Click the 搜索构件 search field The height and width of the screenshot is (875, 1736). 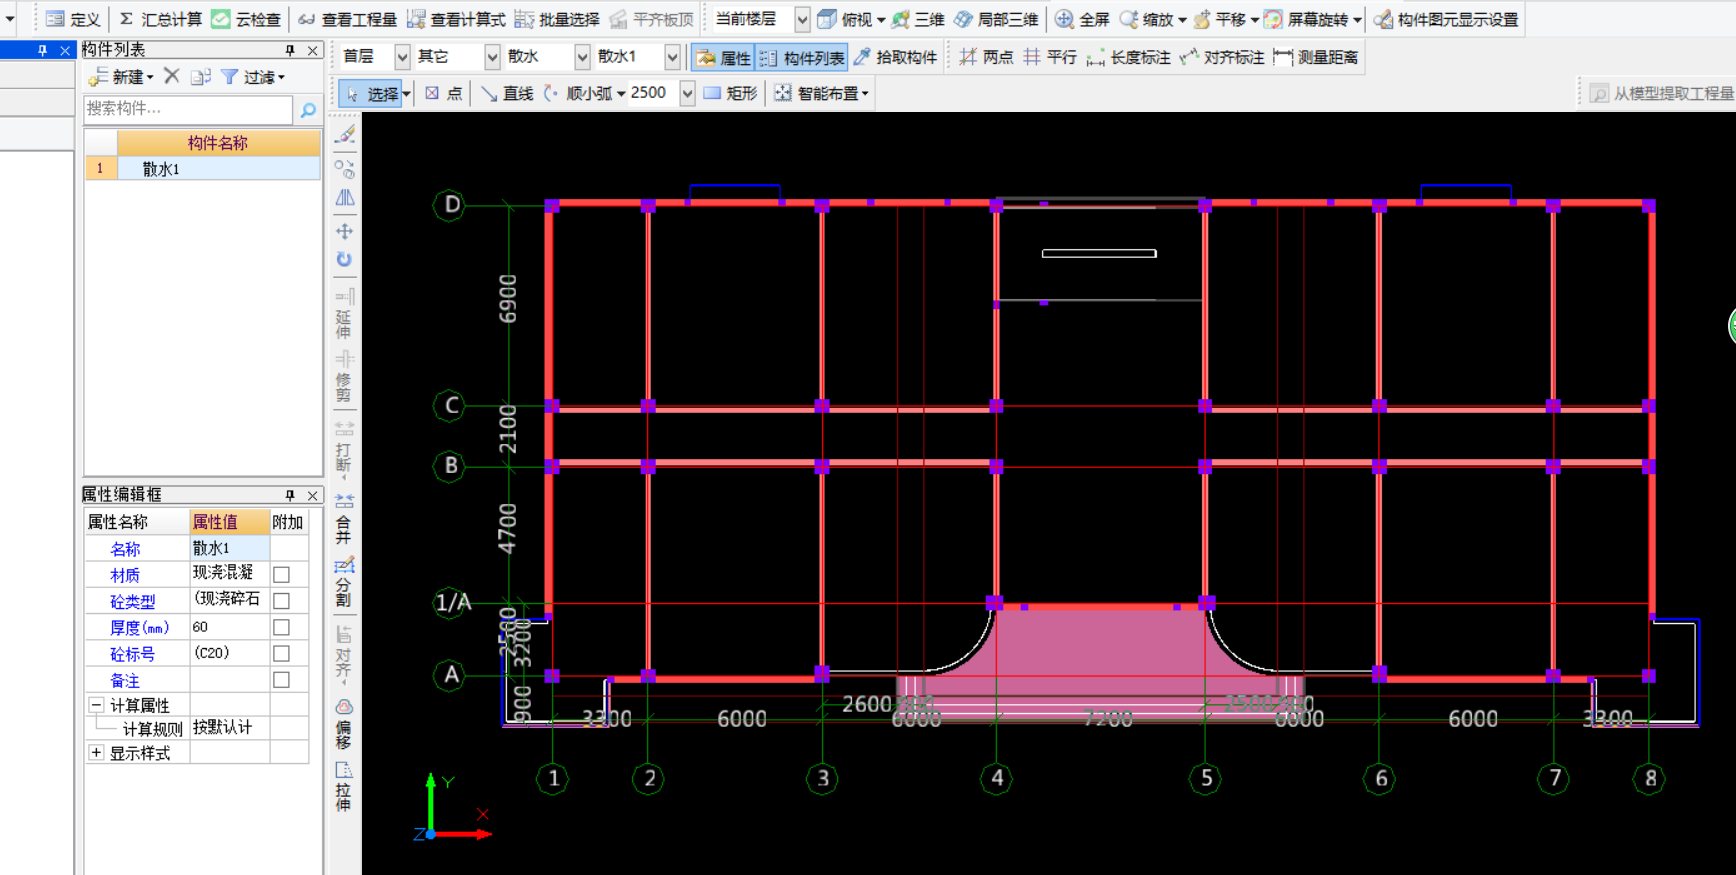pyautogui.click(x=188, y=109)
